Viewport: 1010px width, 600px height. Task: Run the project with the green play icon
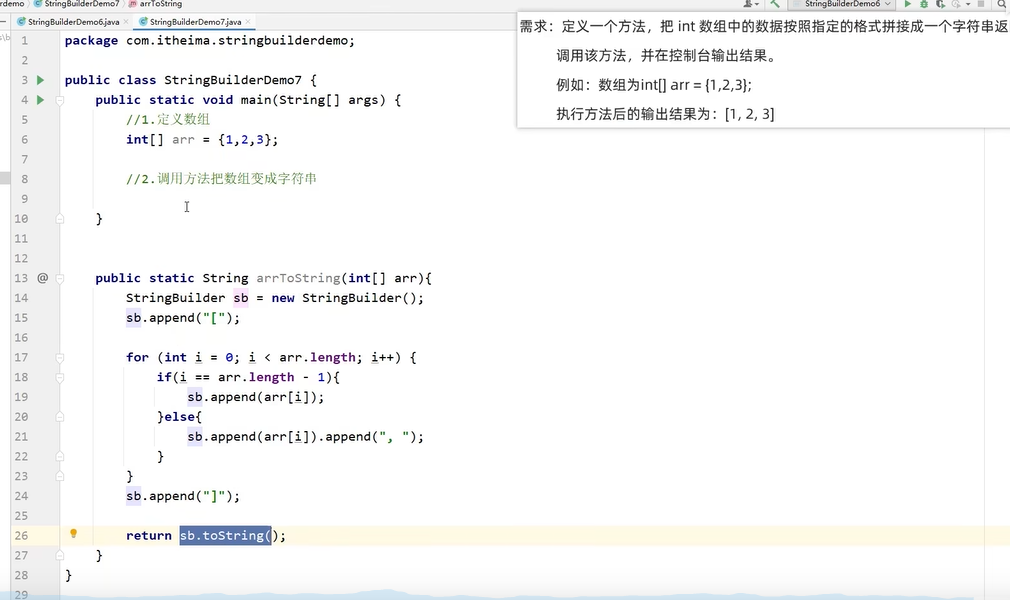[907, 4]
